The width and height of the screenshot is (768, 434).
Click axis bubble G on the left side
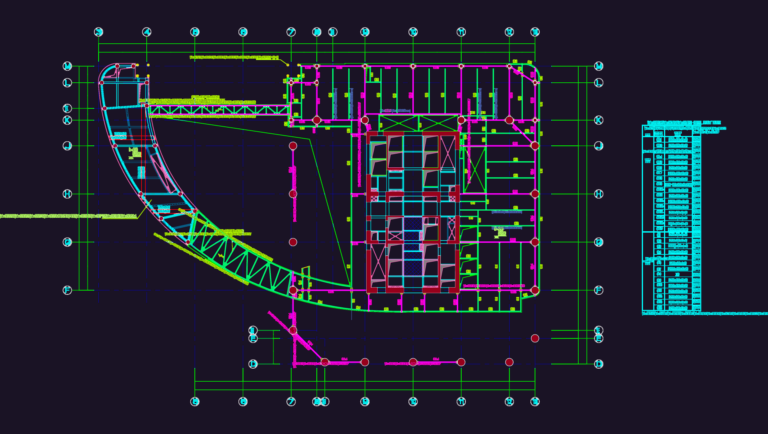click(x=68, y=242)
